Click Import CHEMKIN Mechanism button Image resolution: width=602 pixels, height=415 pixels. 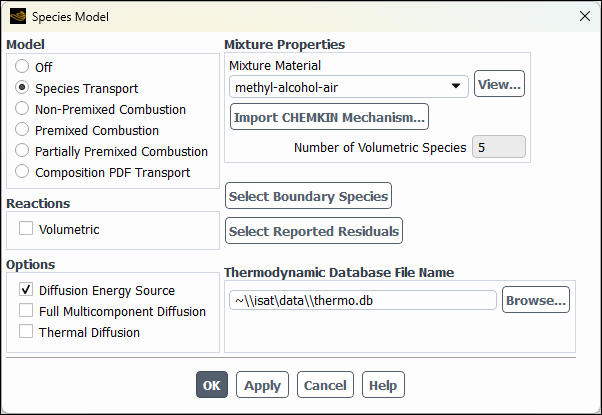[x=329, y=117]
